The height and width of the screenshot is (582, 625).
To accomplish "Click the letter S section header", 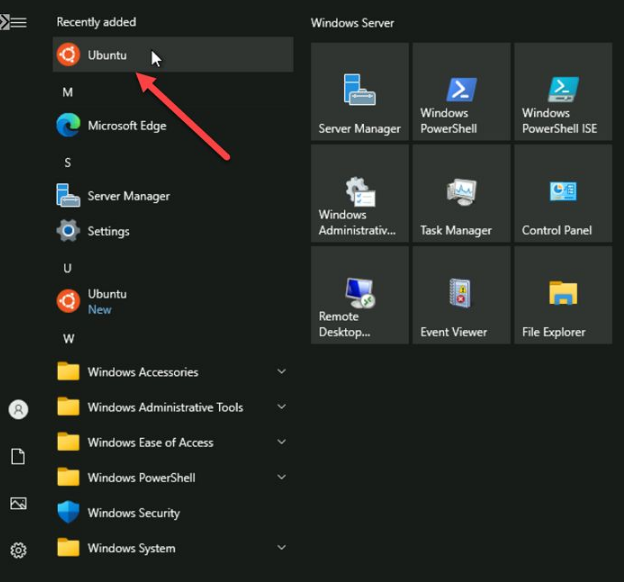I will [x=68, y=163].
